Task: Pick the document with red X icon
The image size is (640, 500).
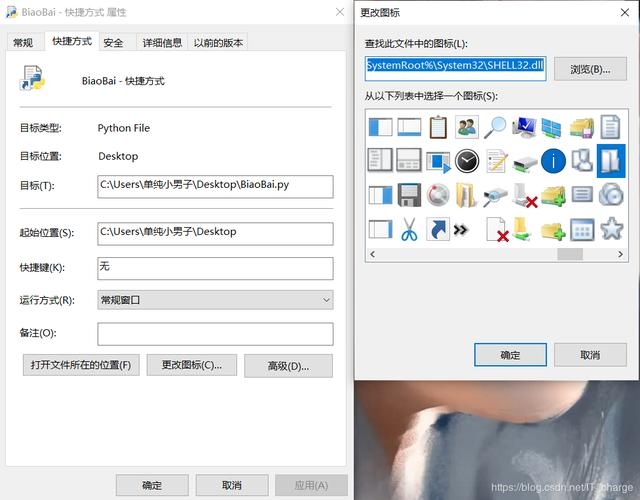Action: [497, 229]
